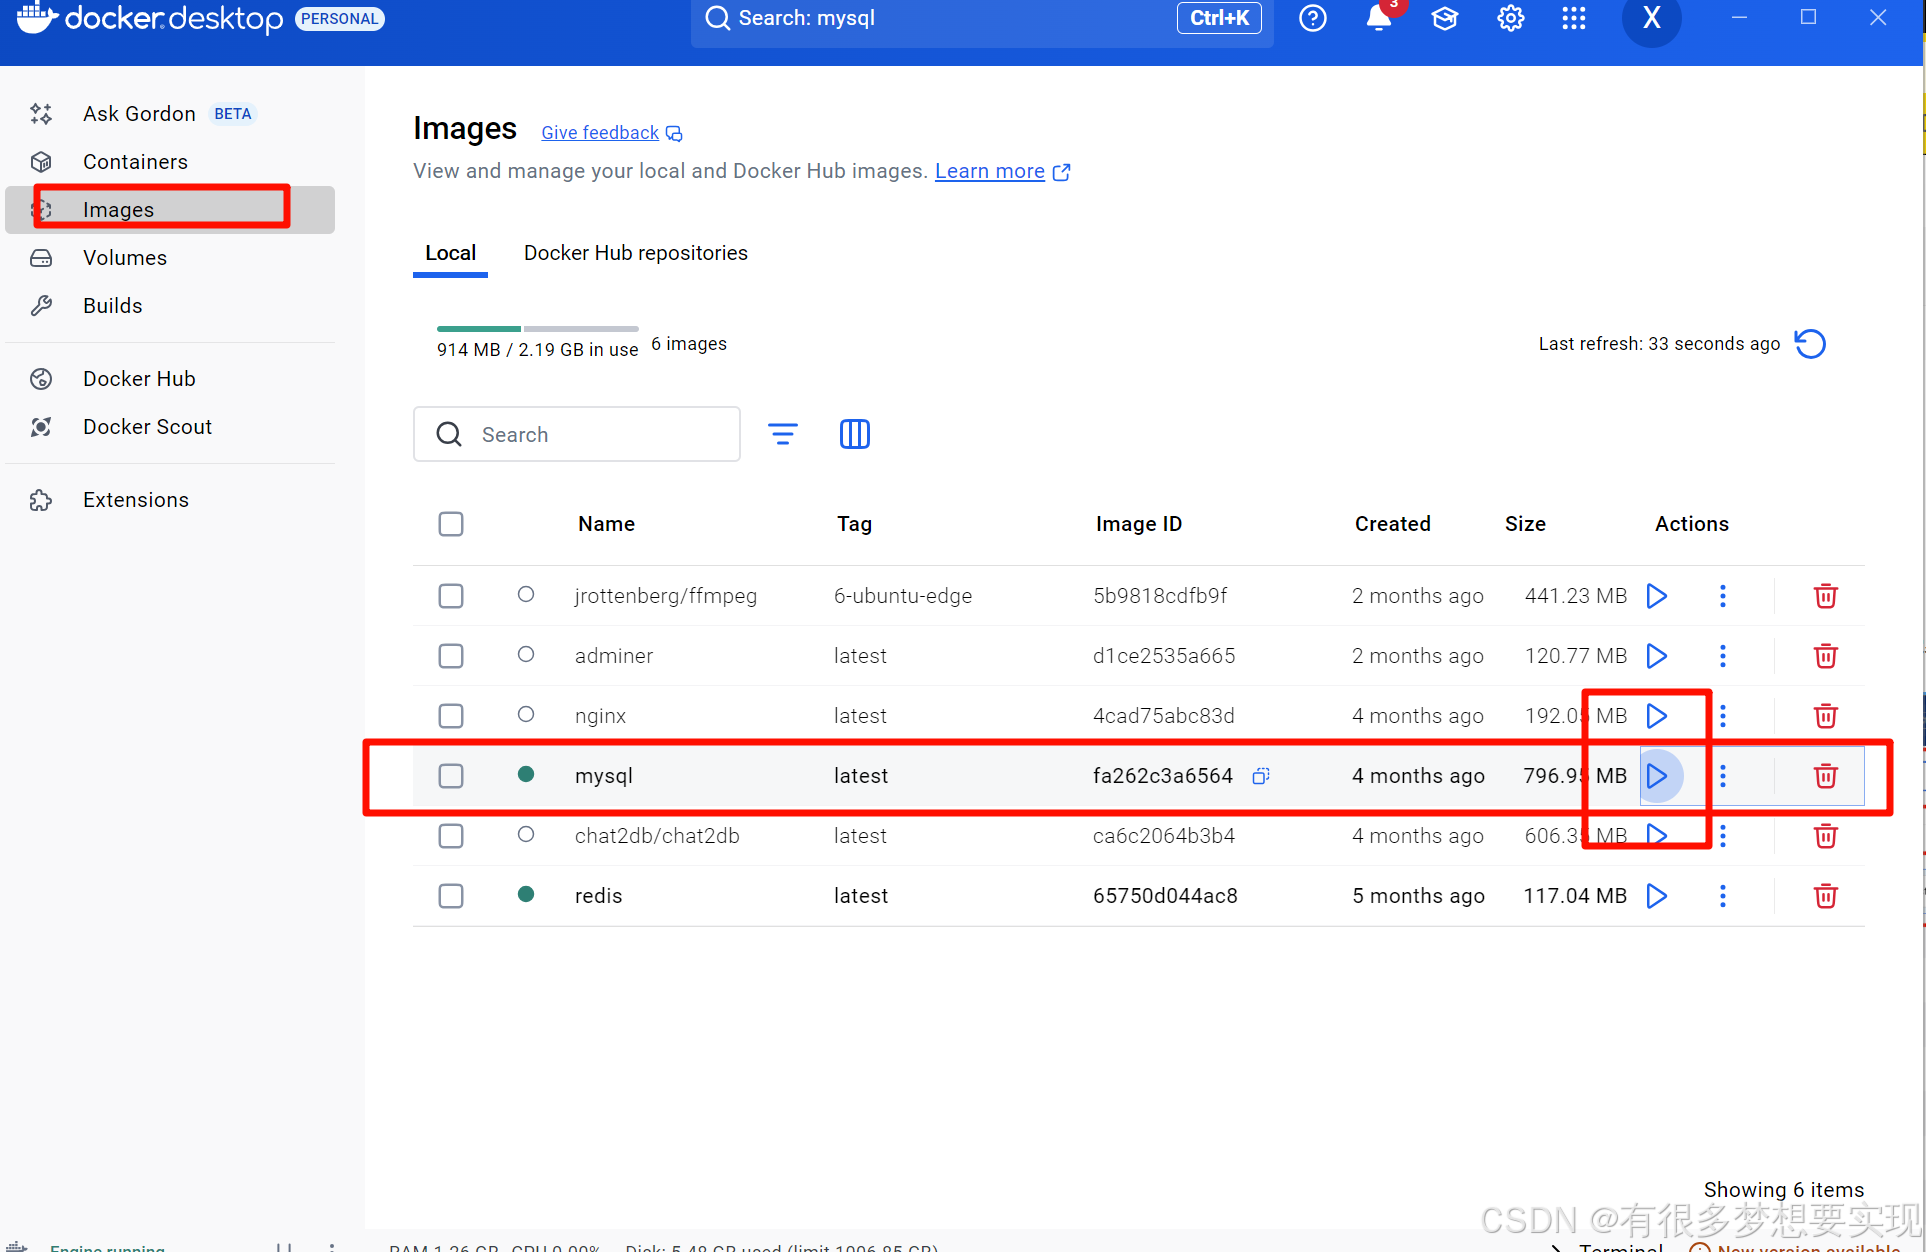1926x1252 pixels.
Task: Open the Learn more link
Action: (x=989, y=171)
